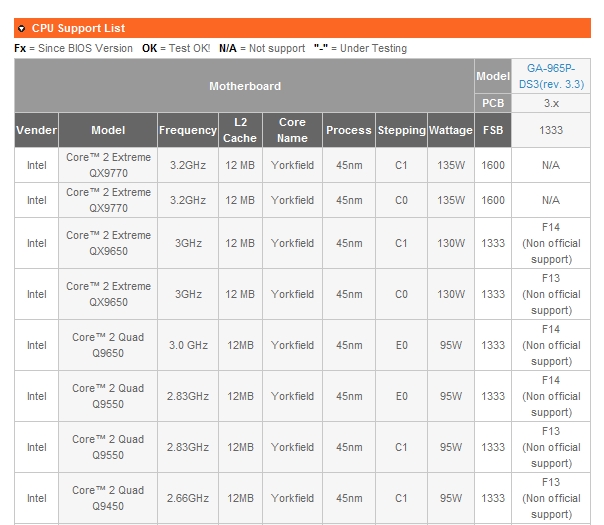This screenshot has width=604, height=525.
Task: Click F13 support cell in the Q9450 row
Action: pos(551,498)
